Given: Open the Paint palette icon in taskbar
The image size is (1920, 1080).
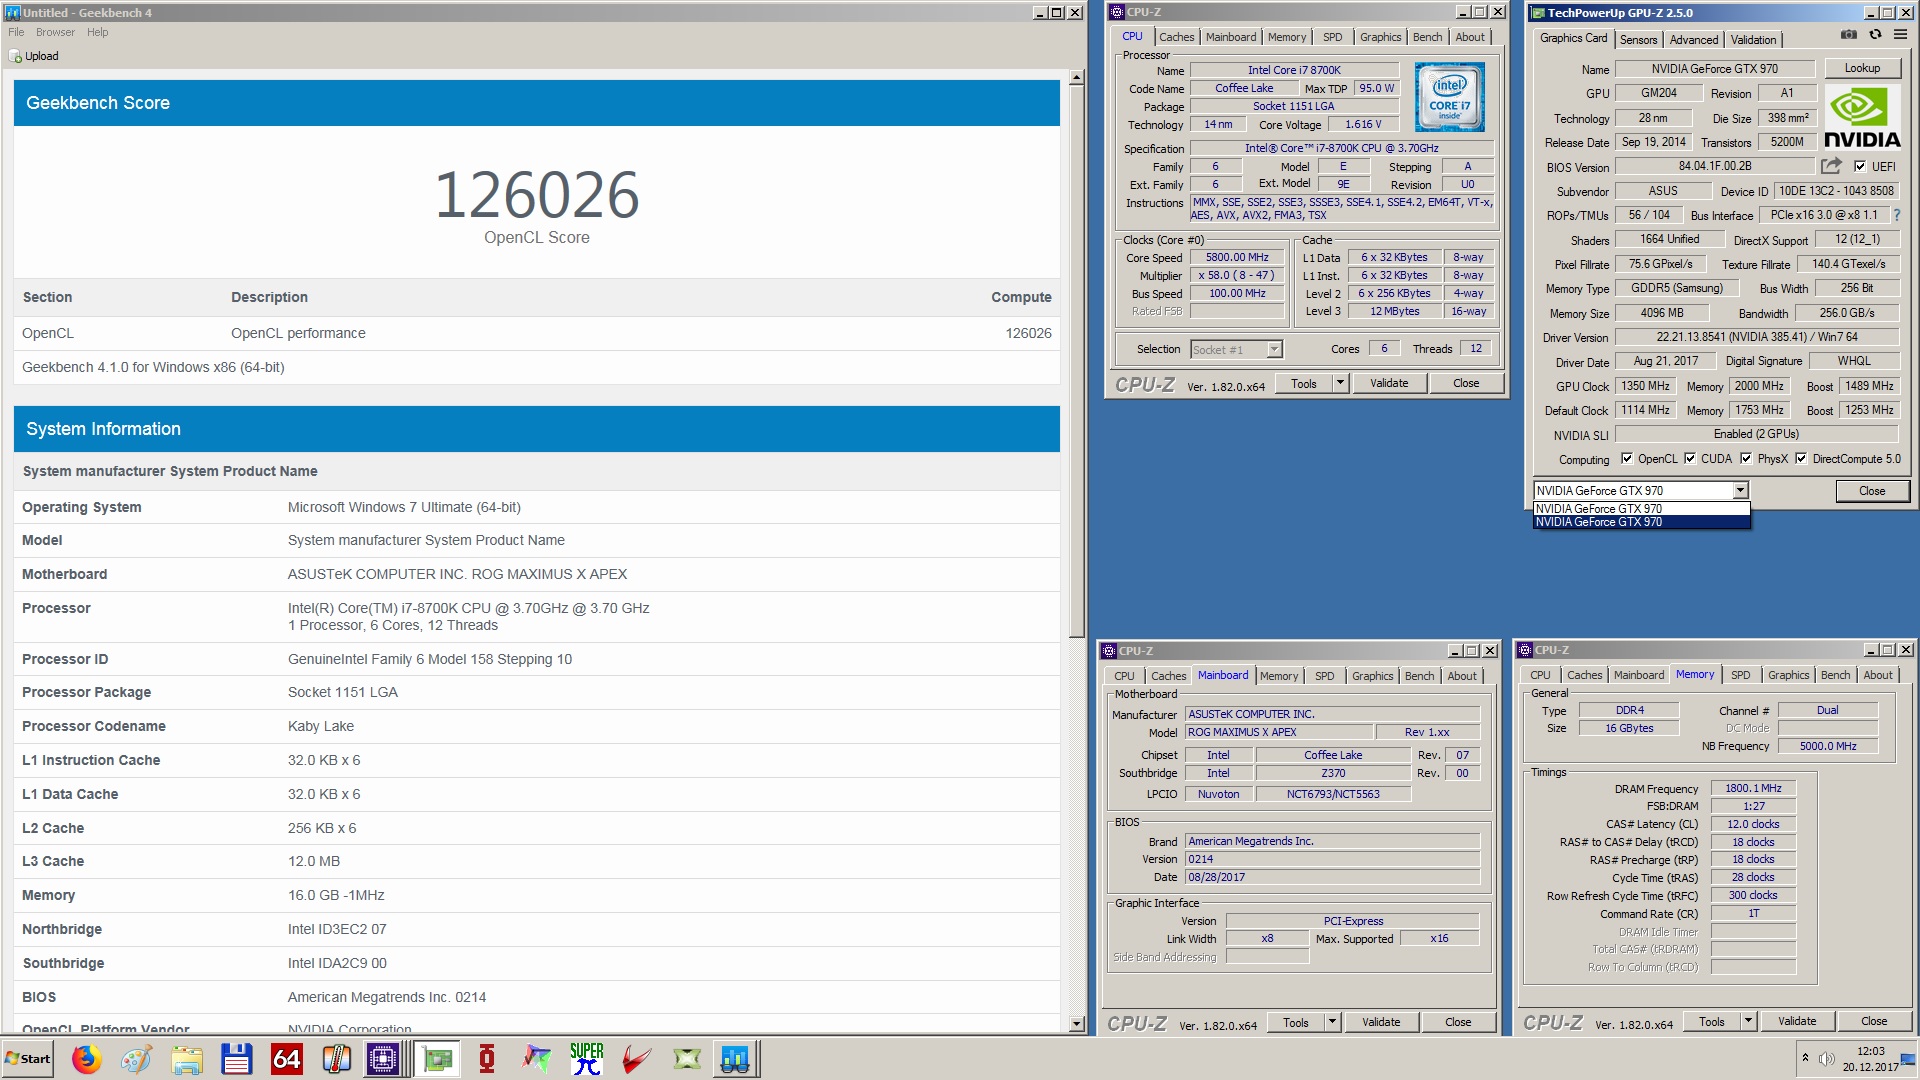Looking at the screenshot, I should (x=137, y=1059).
